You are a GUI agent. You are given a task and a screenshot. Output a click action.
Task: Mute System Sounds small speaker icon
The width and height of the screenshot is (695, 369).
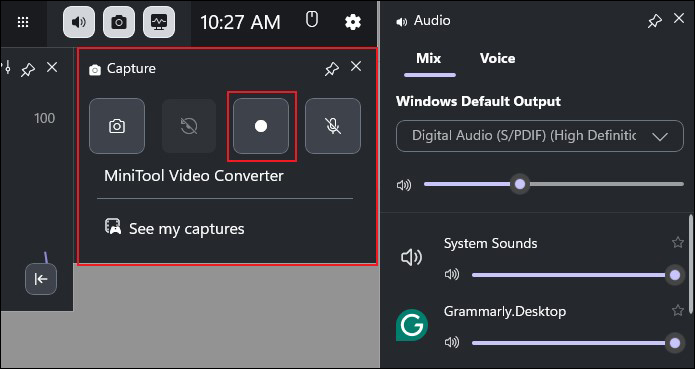point(452,275)
